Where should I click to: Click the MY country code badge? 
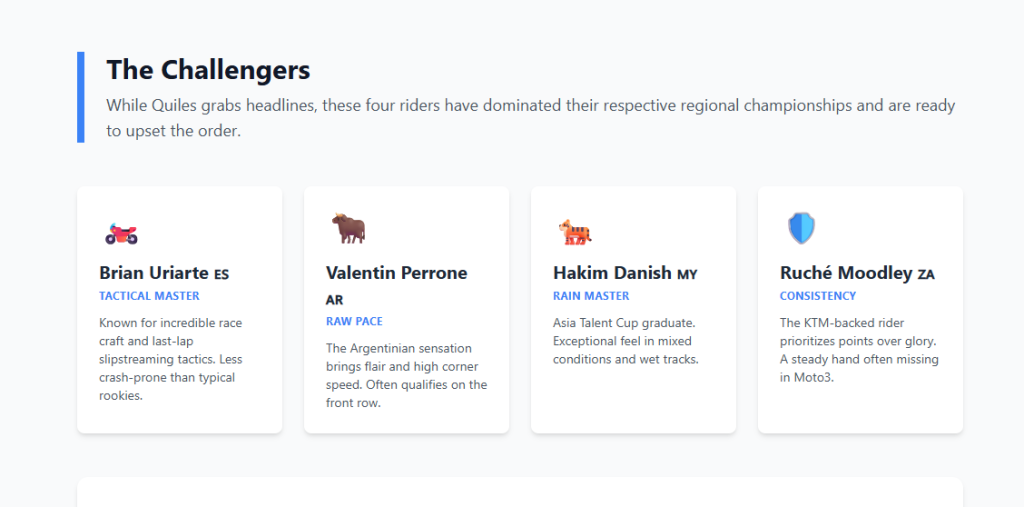click(x=687, y=275)
